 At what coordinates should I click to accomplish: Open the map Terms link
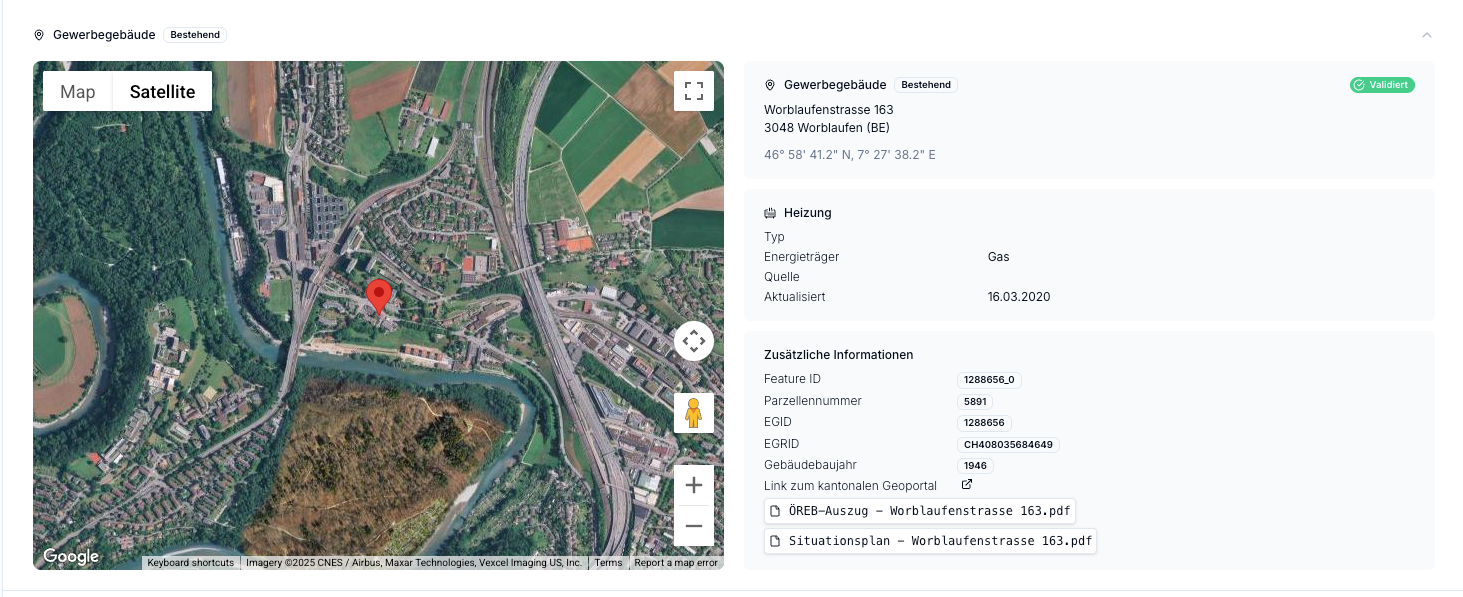pyautogui.click(x=608, y=563)
